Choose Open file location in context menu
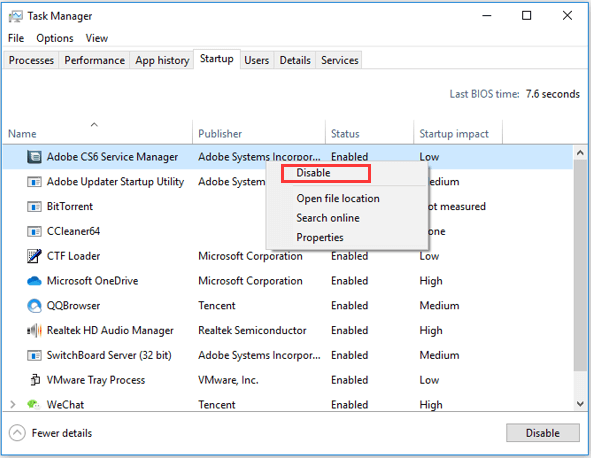 pyautogui.click(x=338, y=199)
